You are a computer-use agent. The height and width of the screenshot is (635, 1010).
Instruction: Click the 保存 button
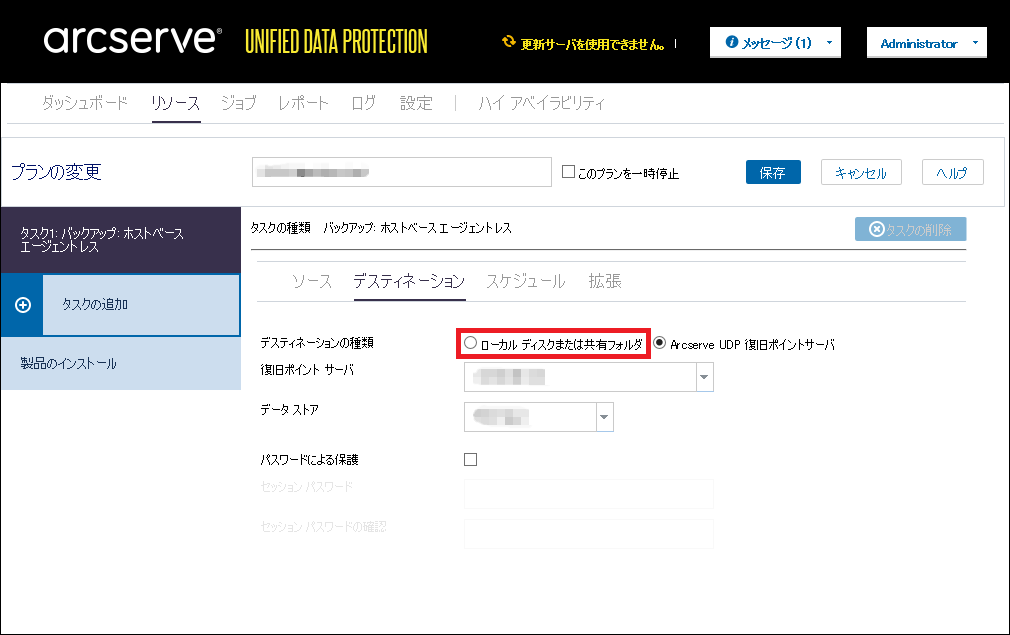coord(773,172)
